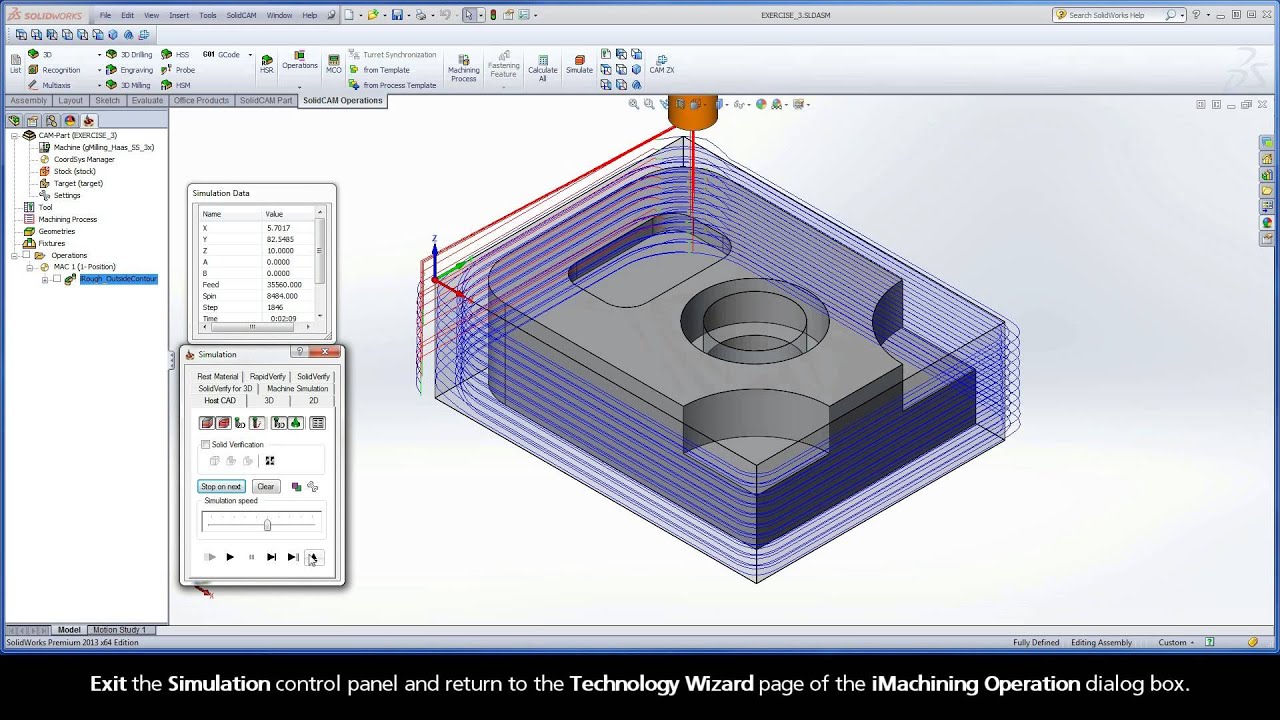Viewport: 1280px width, 720px height.
Task: Expand the iRough_OutsideContour operation node
Action: (x=45, y=279)
